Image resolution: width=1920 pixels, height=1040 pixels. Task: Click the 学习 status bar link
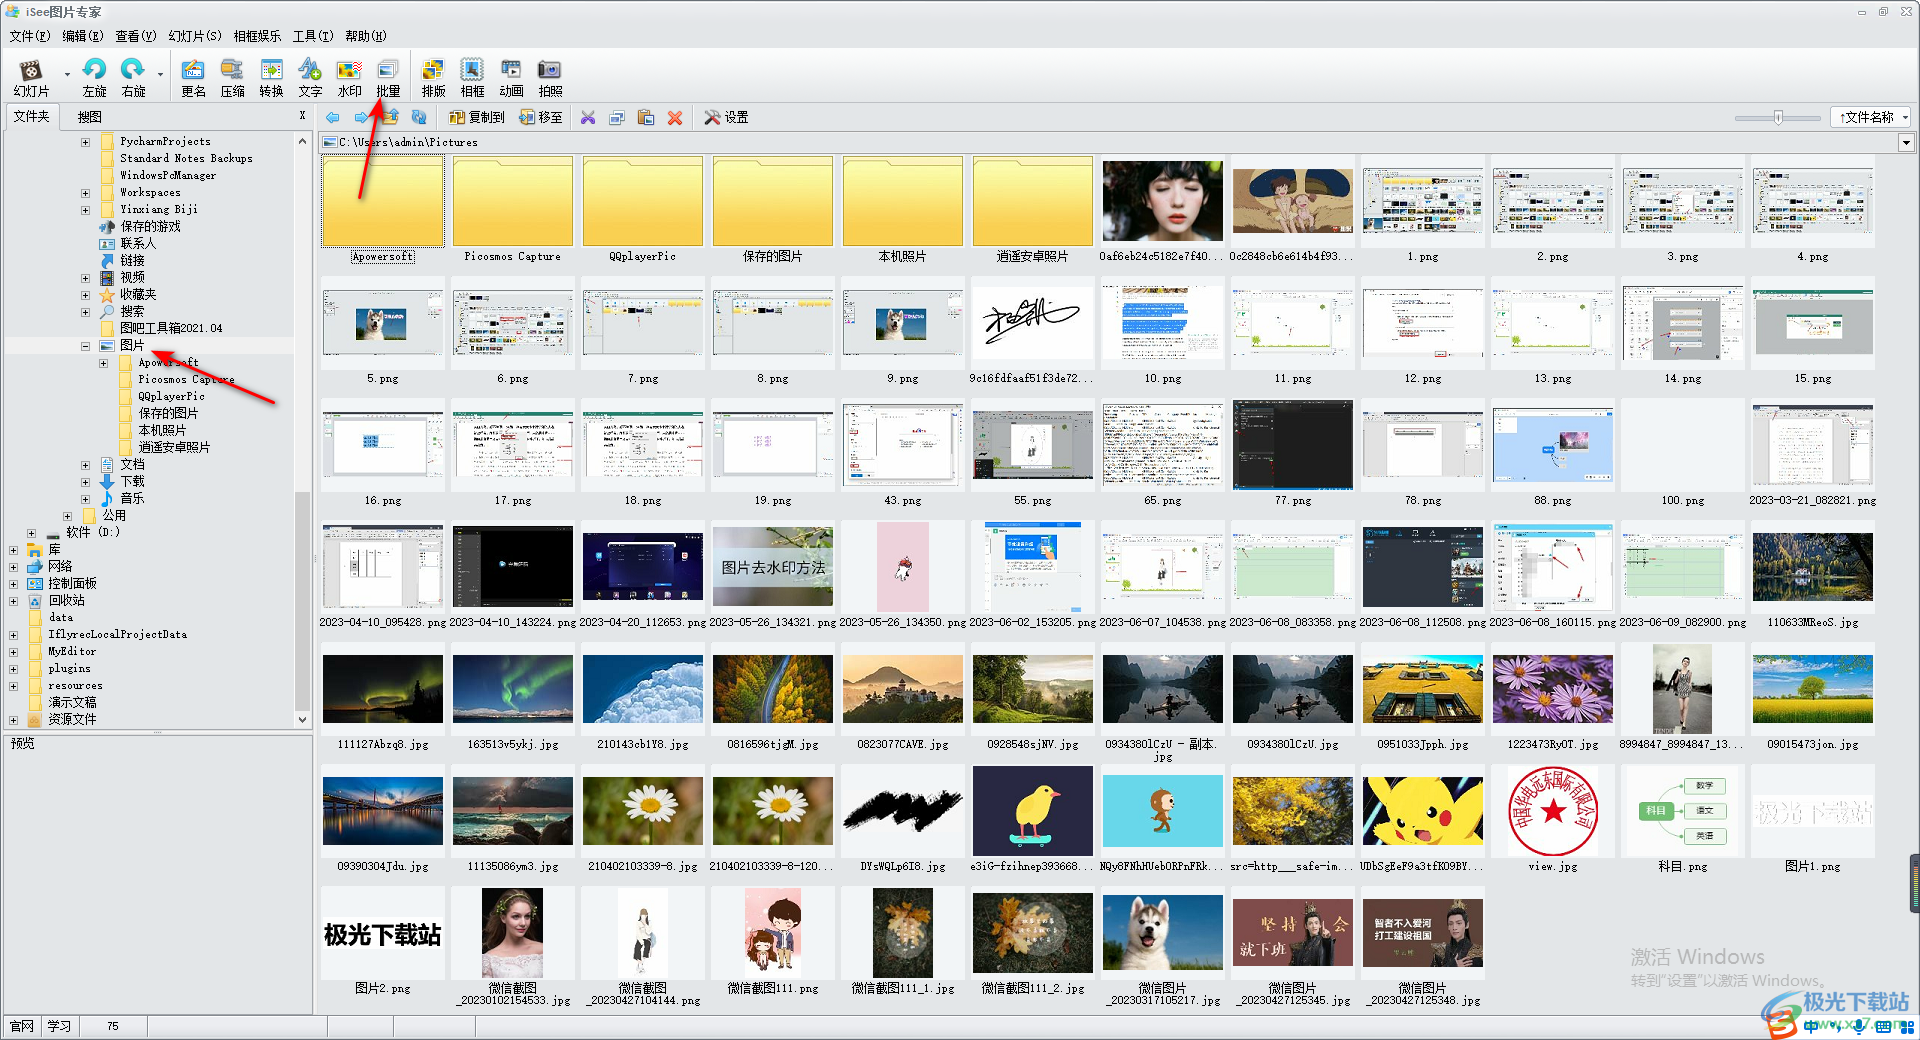pyautogui.click(x=59, y=1026)
